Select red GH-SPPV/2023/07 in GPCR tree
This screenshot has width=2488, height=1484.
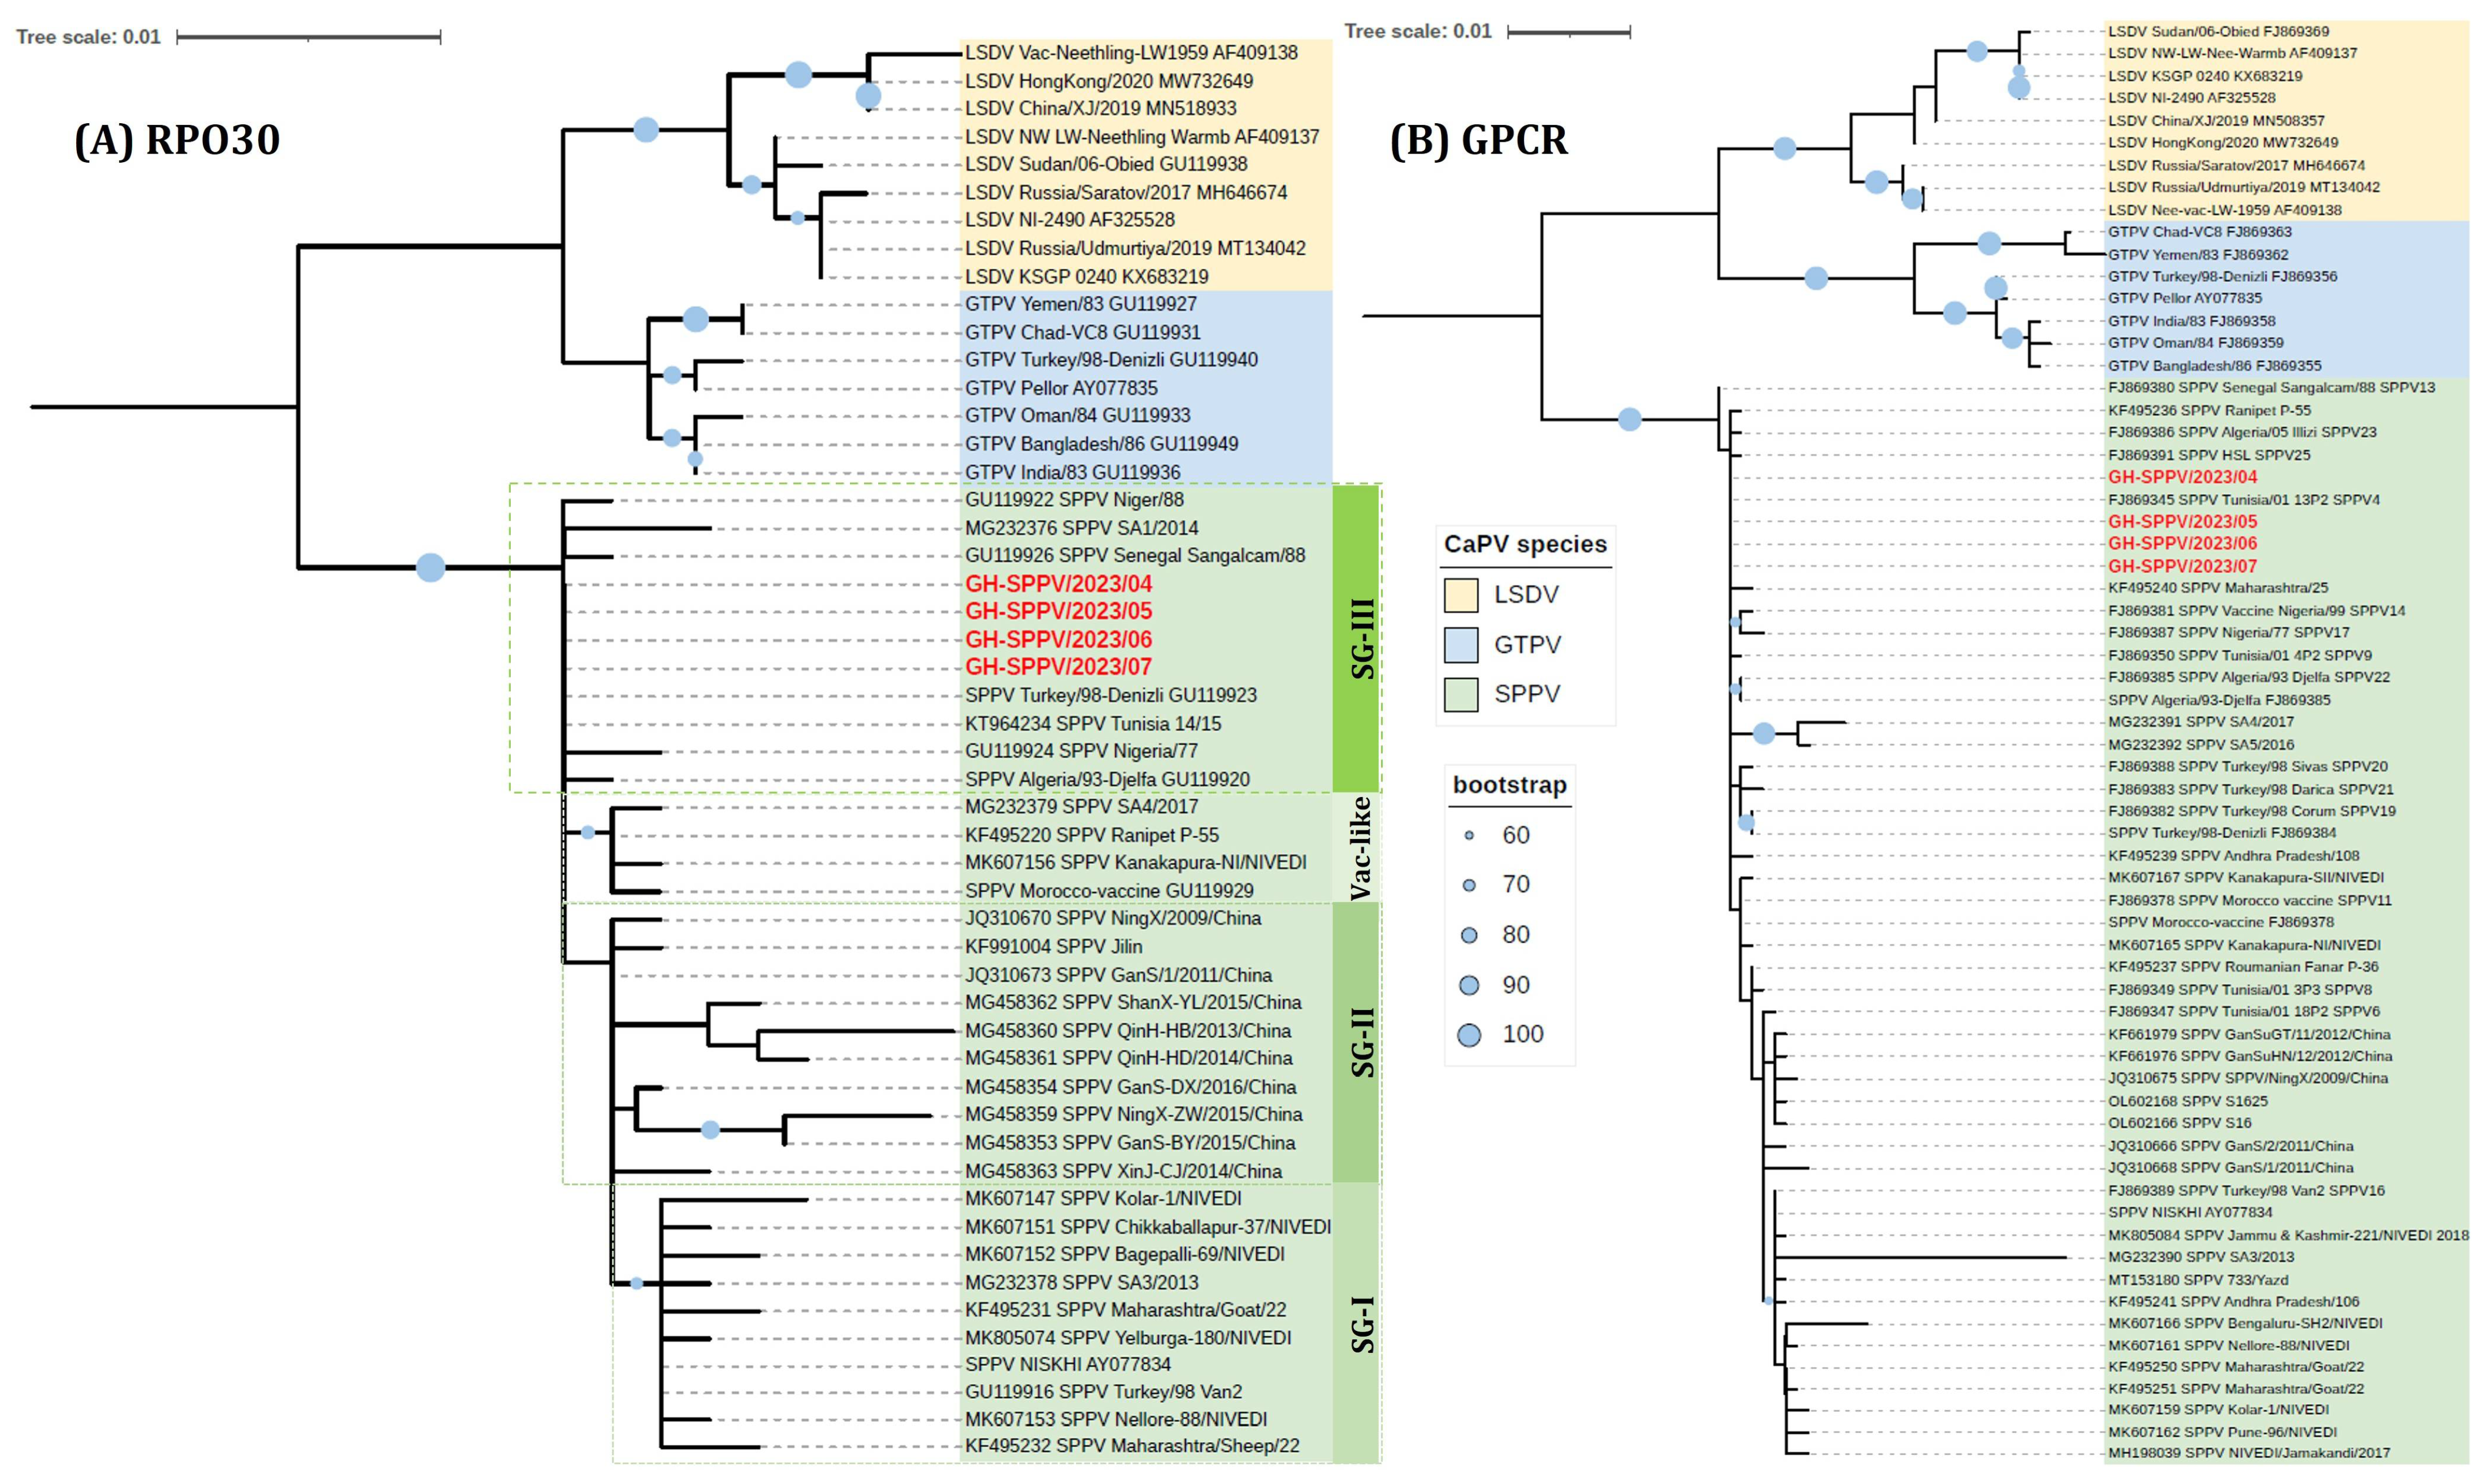tap(2182, 566)
